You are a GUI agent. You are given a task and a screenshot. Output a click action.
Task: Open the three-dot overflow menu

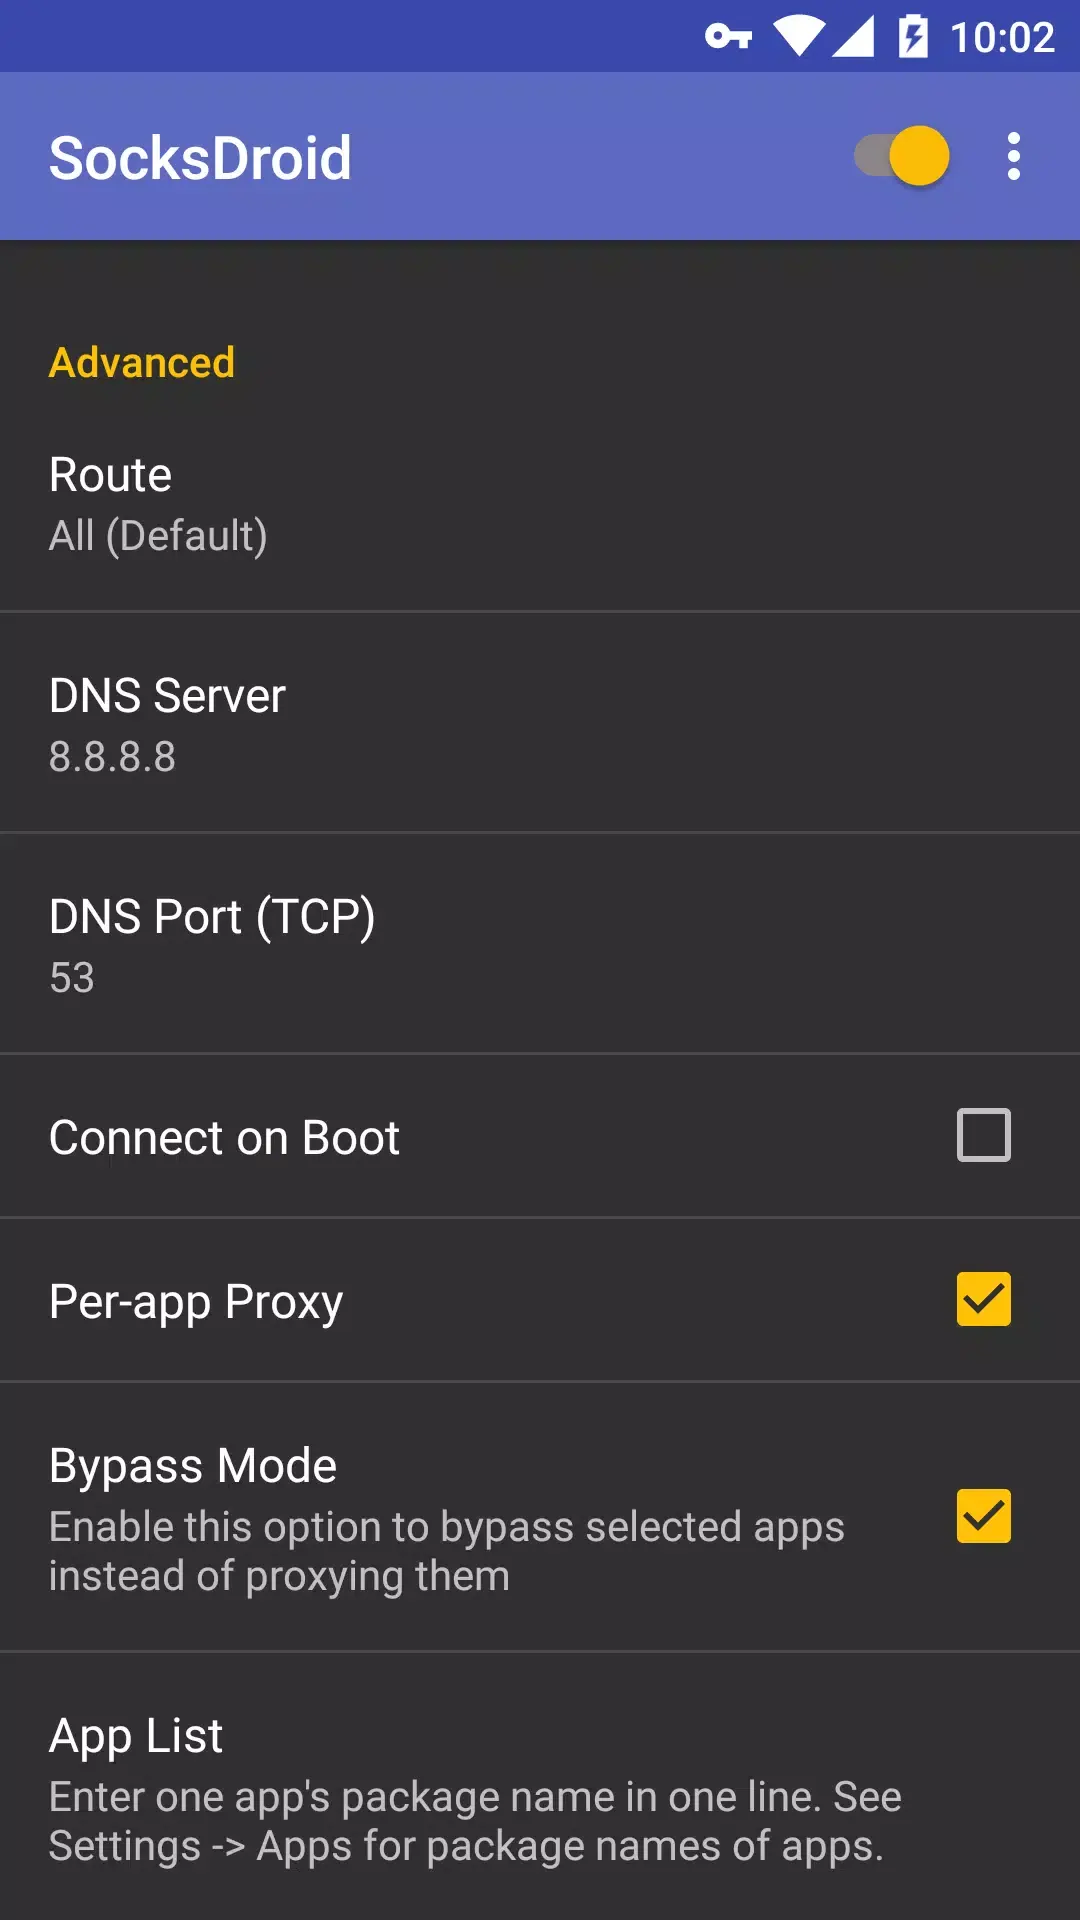(1013, 157)
